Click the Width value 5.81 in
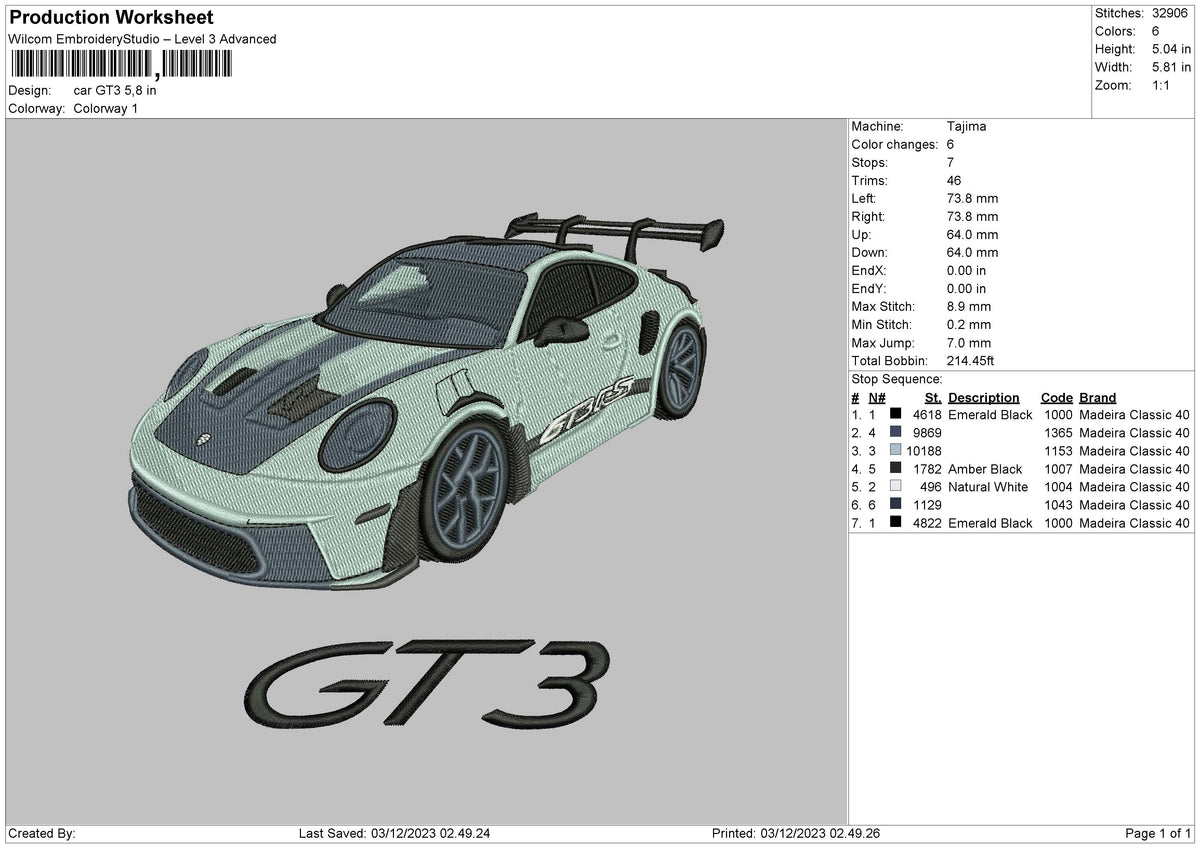This screenshot has width=1200, height=848. tap(1171, 67)
